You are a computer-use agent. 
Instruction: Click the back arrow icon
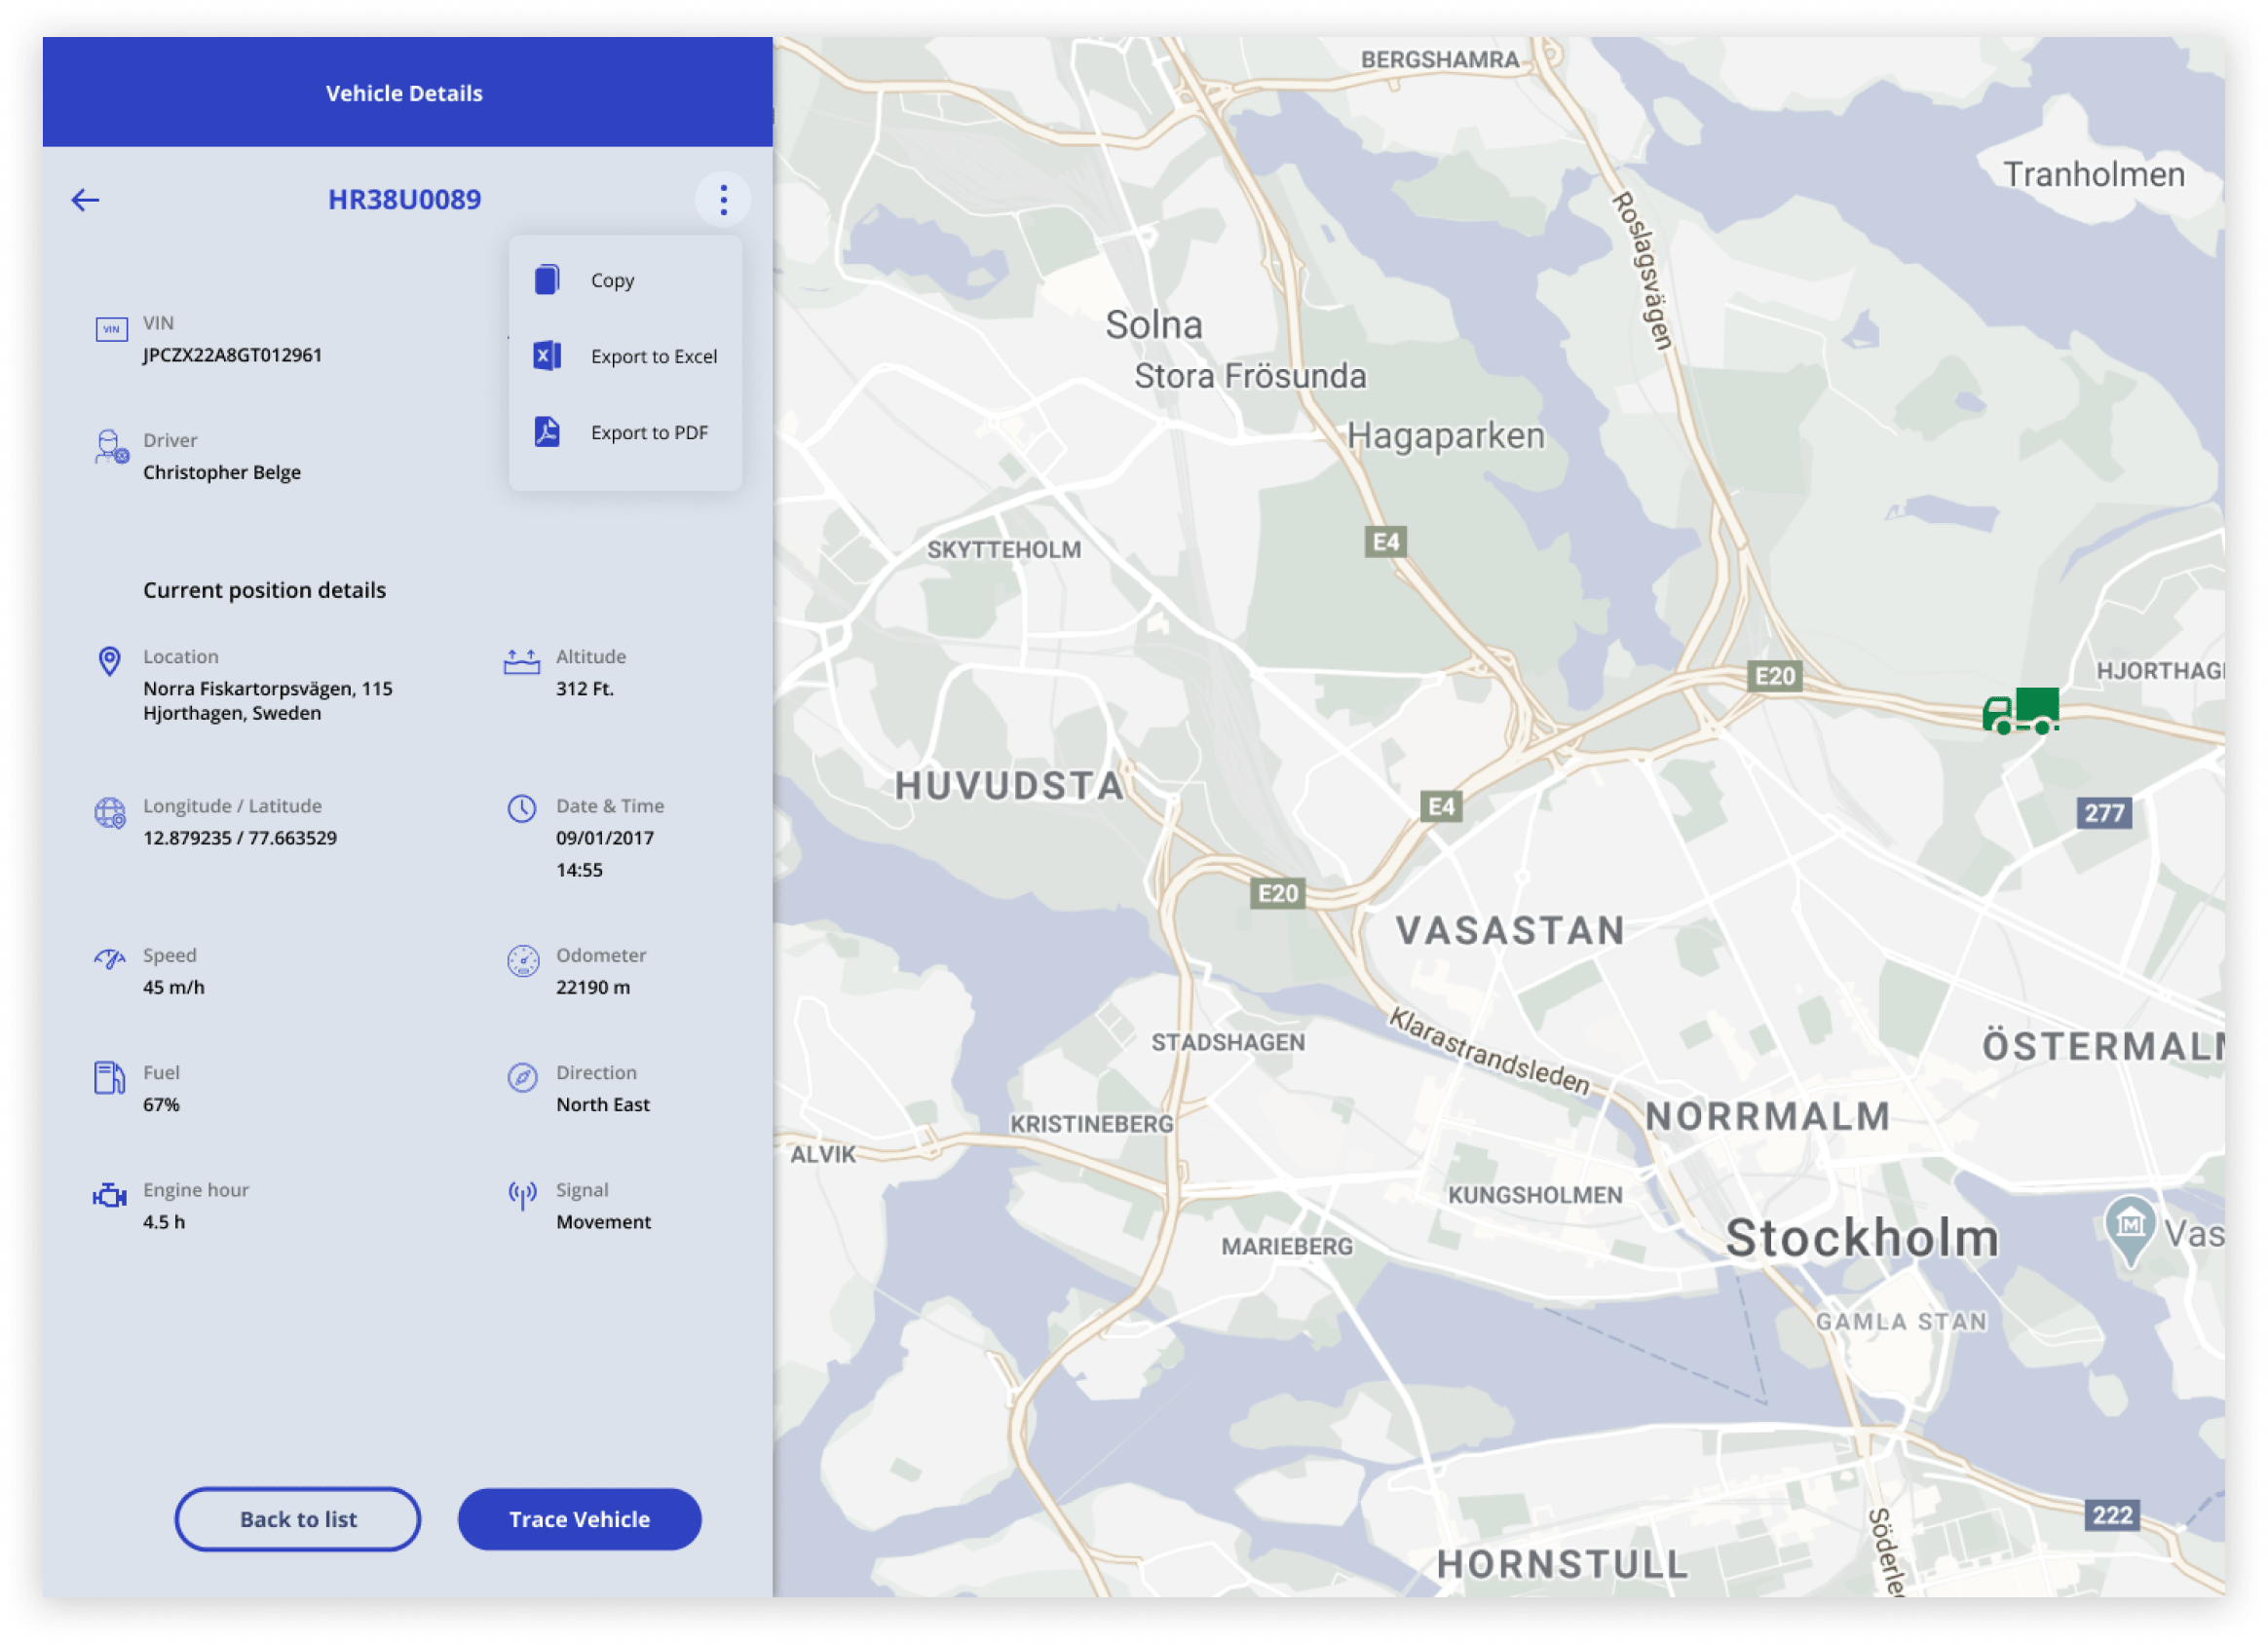point(85,200)
